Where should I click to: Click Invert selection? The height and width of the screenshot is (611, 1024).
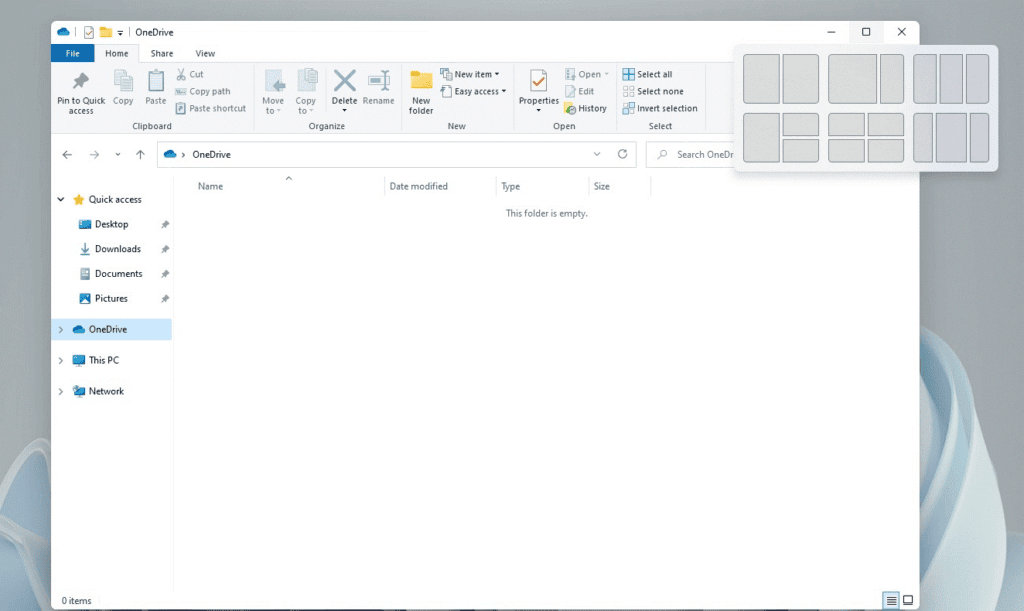660,108
